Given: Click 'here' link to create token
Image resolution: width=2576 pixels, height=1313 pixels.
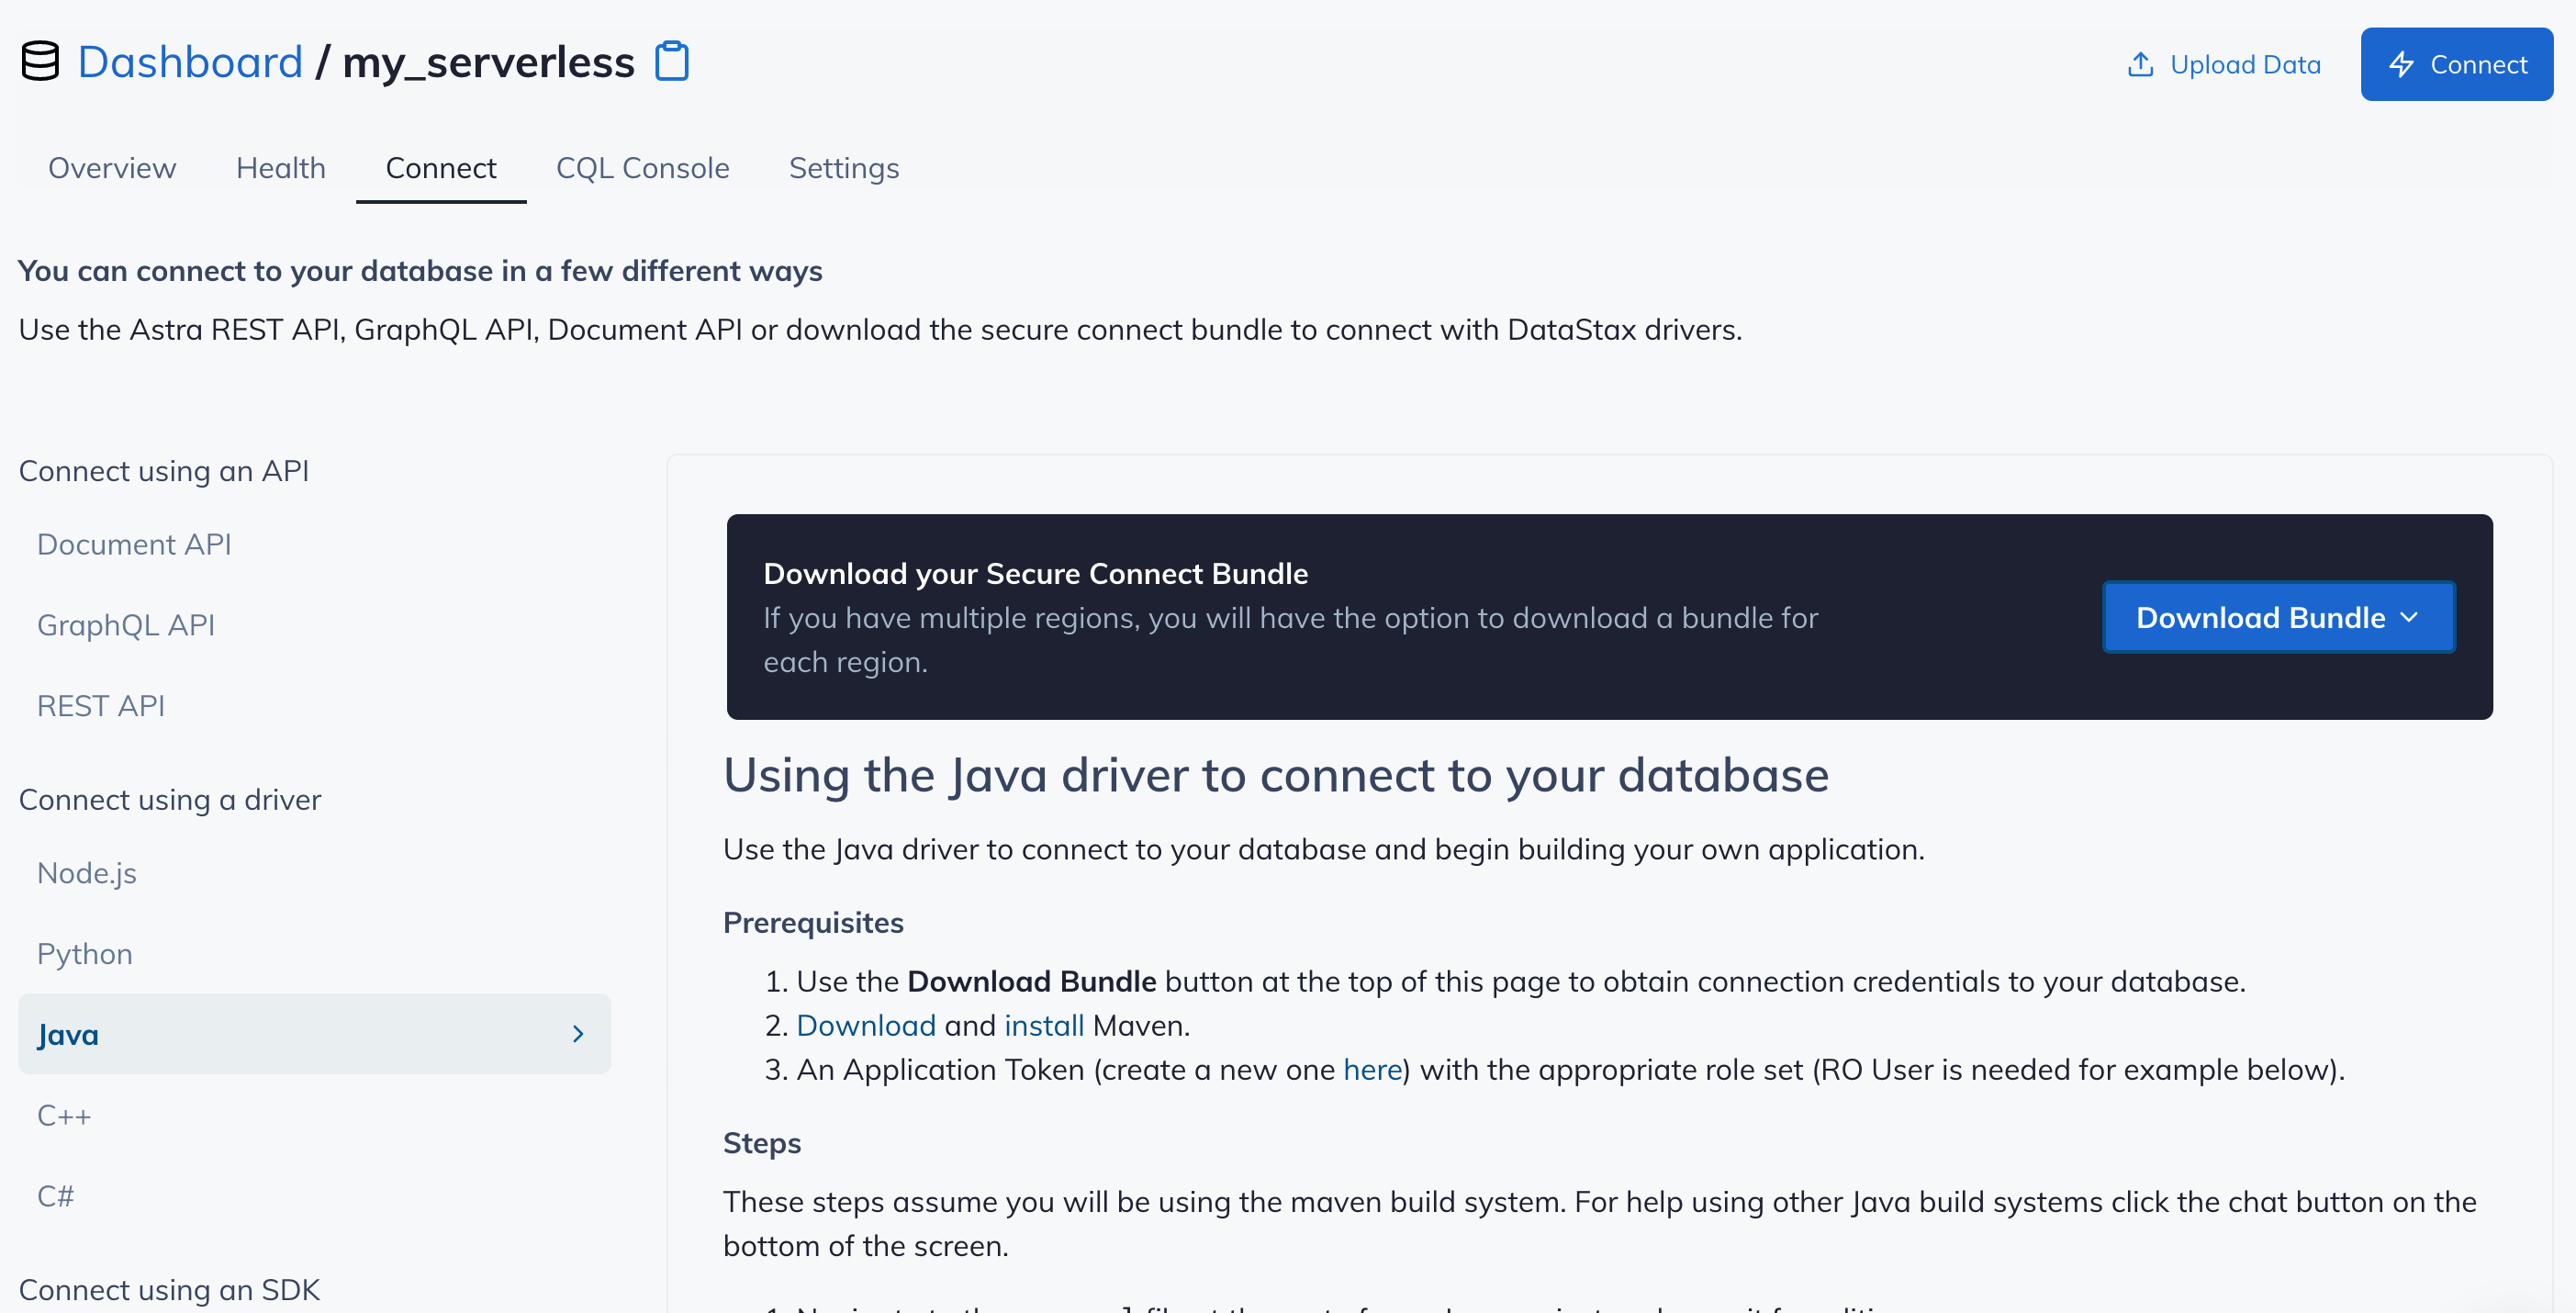Looking at the screenshot, I should [x=1372, y=1070].
